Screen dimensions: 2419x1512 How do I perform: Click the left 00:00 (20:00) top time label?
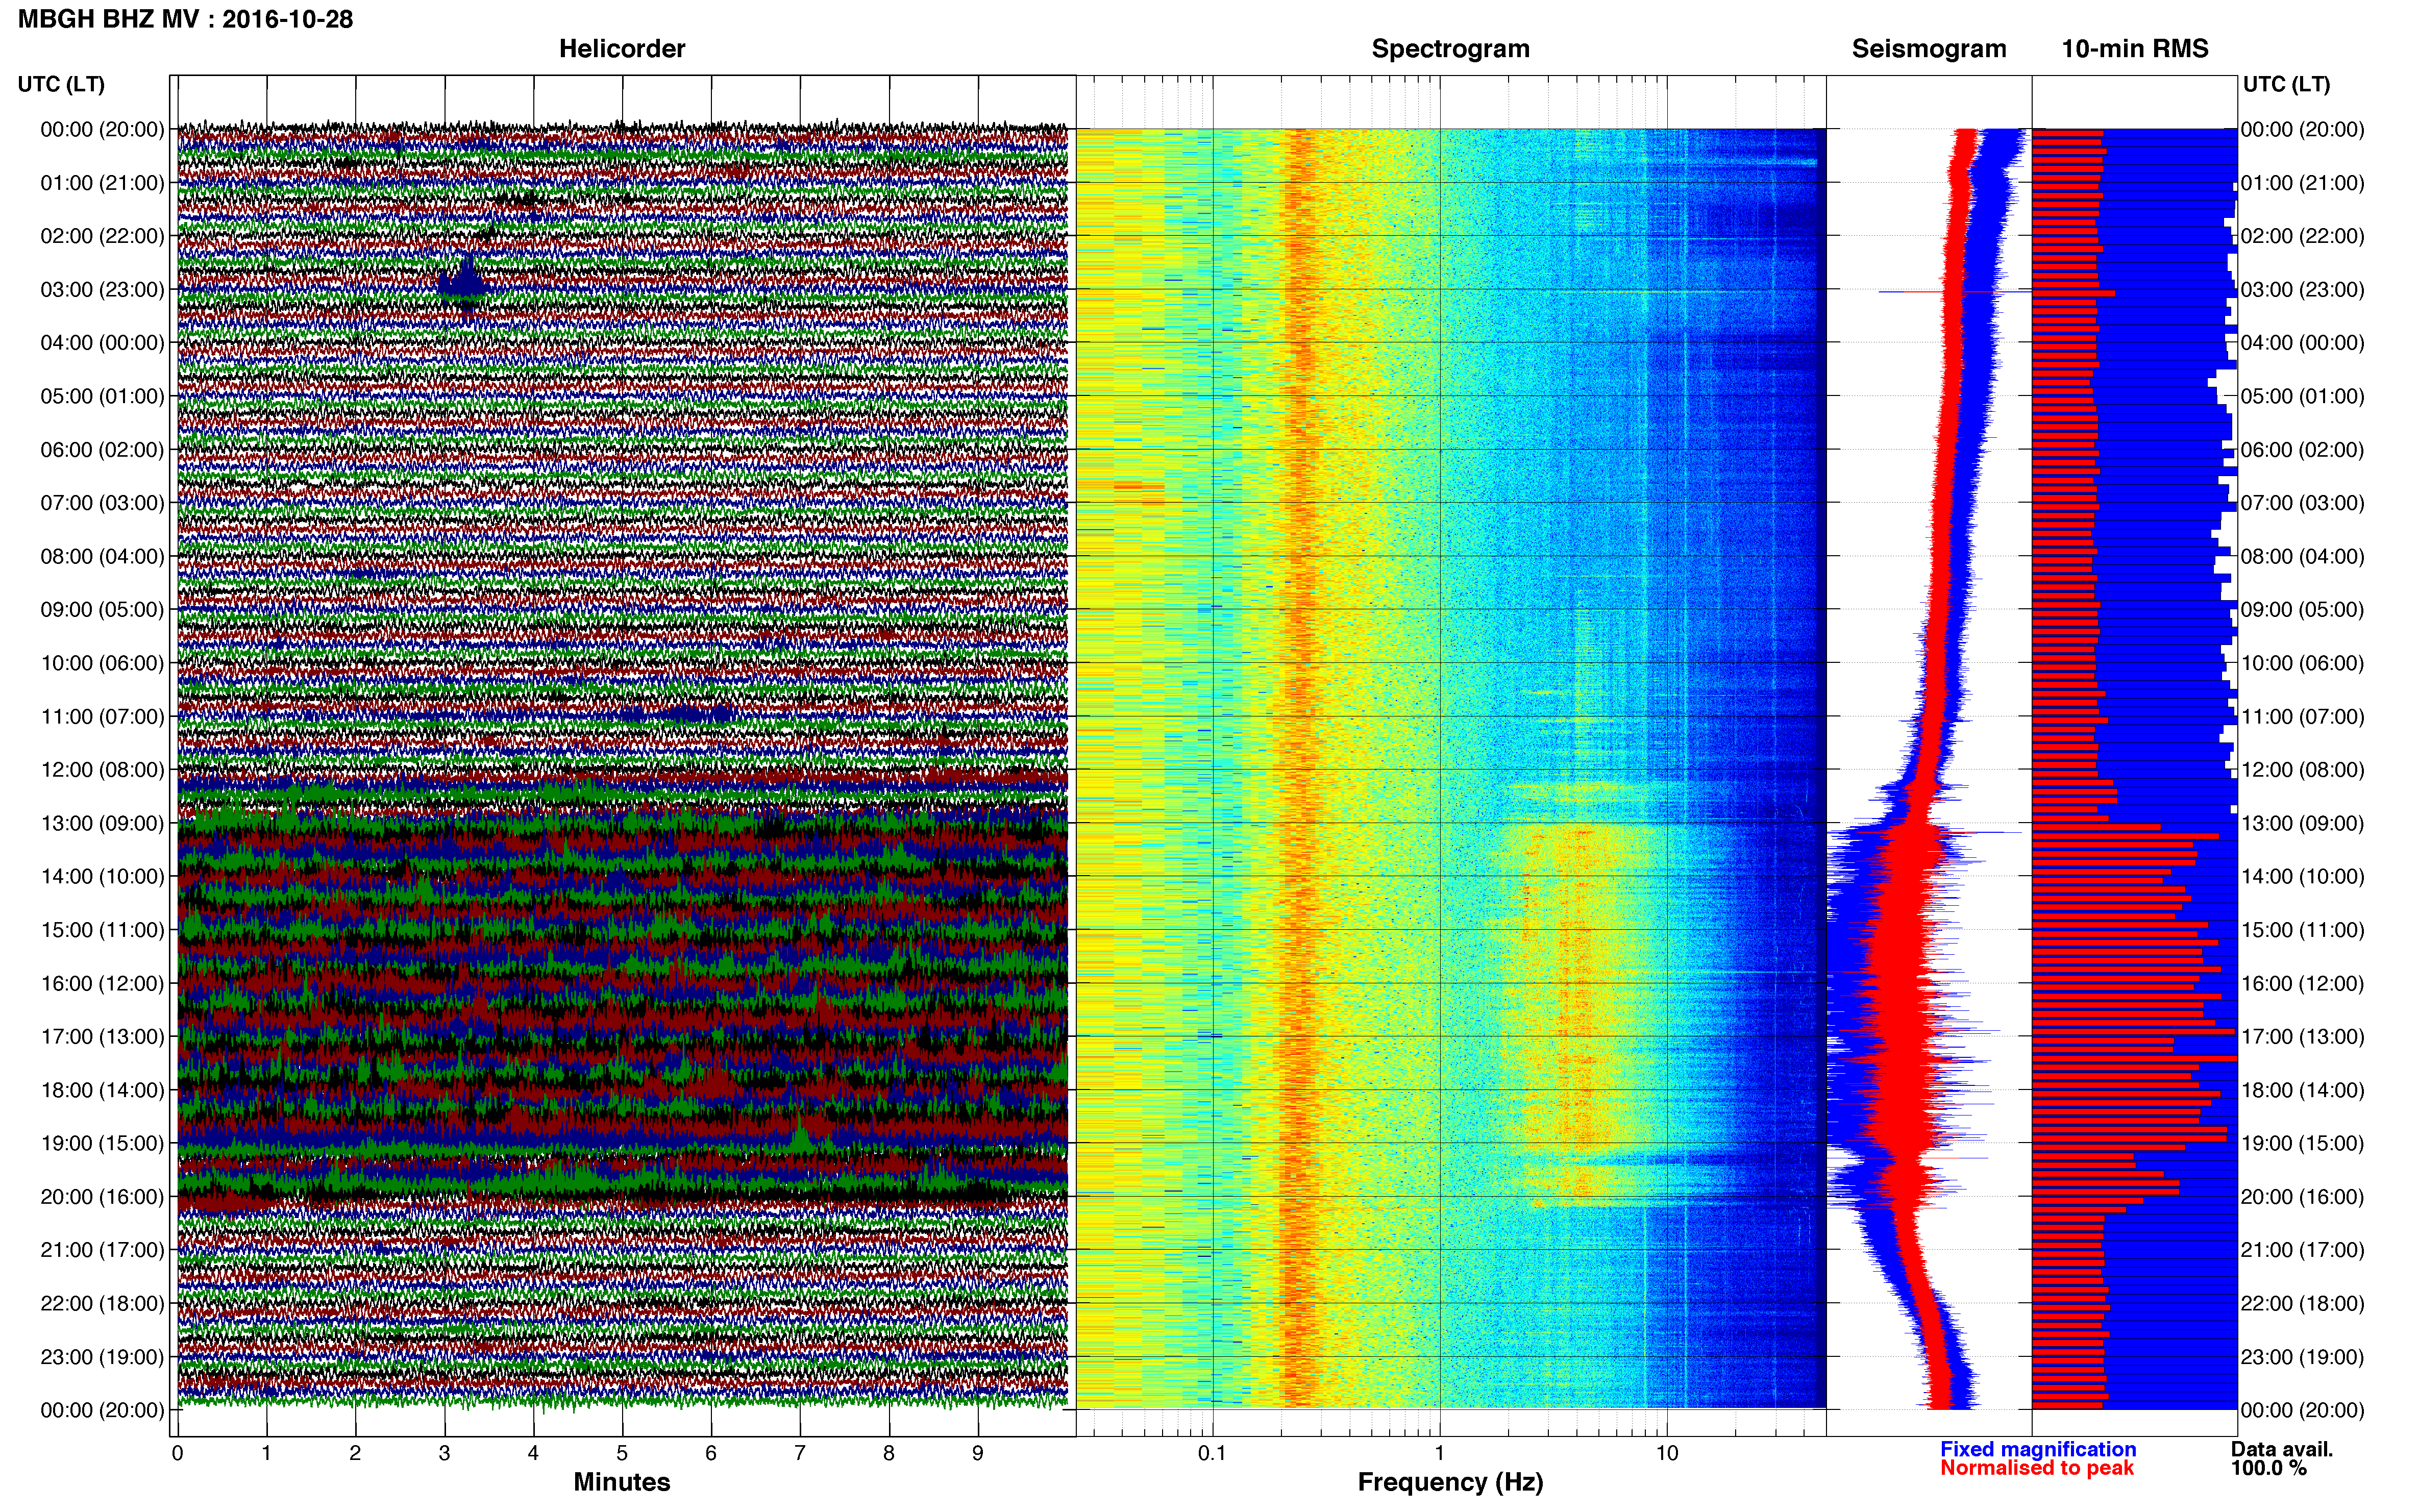click(x=102, y=130)
